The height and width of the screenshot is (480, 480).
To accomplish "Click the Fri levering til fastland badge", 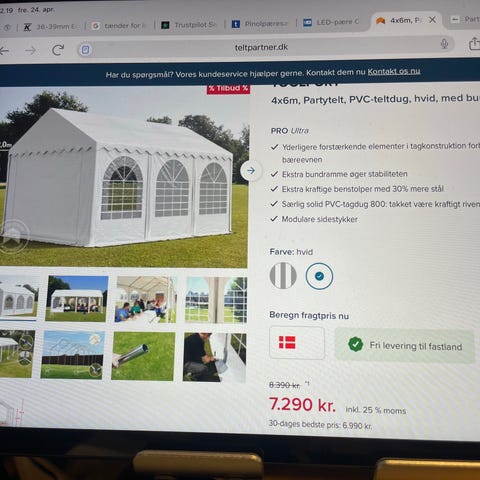I will tap(404, 345).
